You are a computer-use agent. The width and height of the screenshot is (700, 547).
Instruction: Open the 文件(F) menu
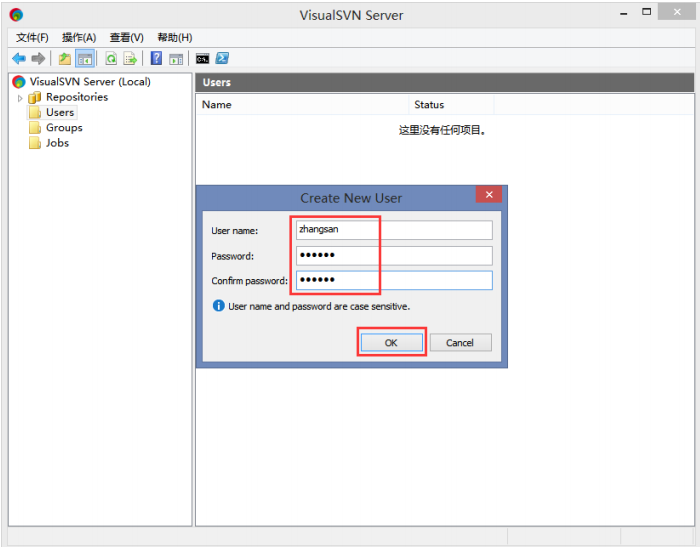(x=32, y=38)
